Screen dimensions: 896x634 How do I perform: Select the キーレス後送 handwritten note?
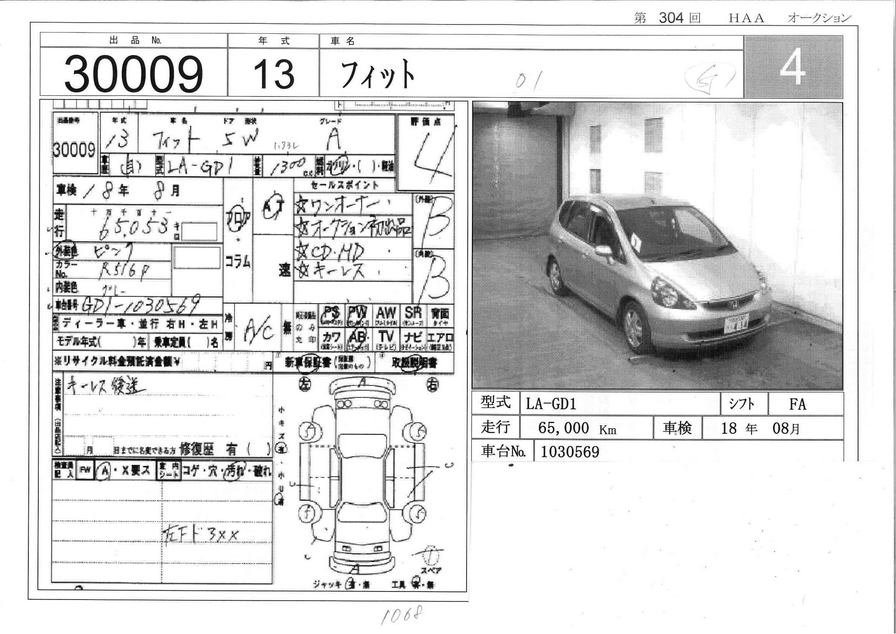click(105, 387)
